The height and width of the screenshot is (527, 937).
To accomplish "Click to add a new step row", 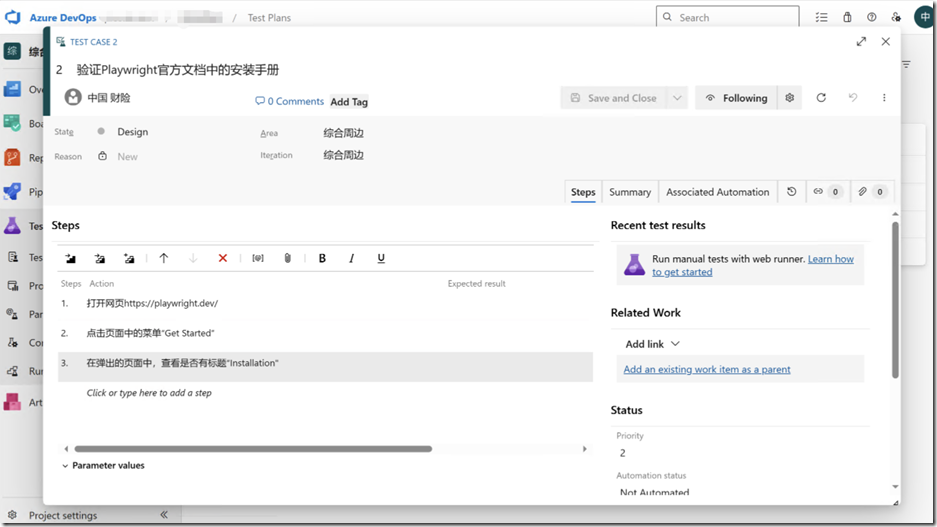I will 149,393.
